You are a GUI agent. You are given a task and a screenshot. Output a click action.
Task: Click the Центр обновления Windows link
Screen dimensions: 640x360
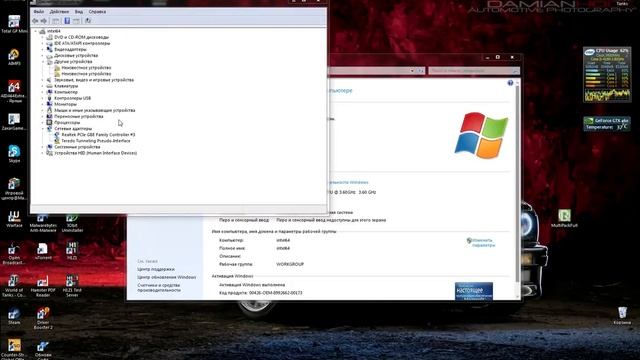pos(167,277)
